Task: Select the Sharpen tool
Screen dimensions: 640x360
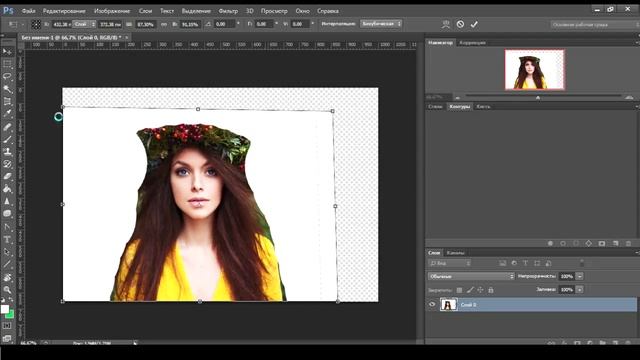Action: coord(7,202)
